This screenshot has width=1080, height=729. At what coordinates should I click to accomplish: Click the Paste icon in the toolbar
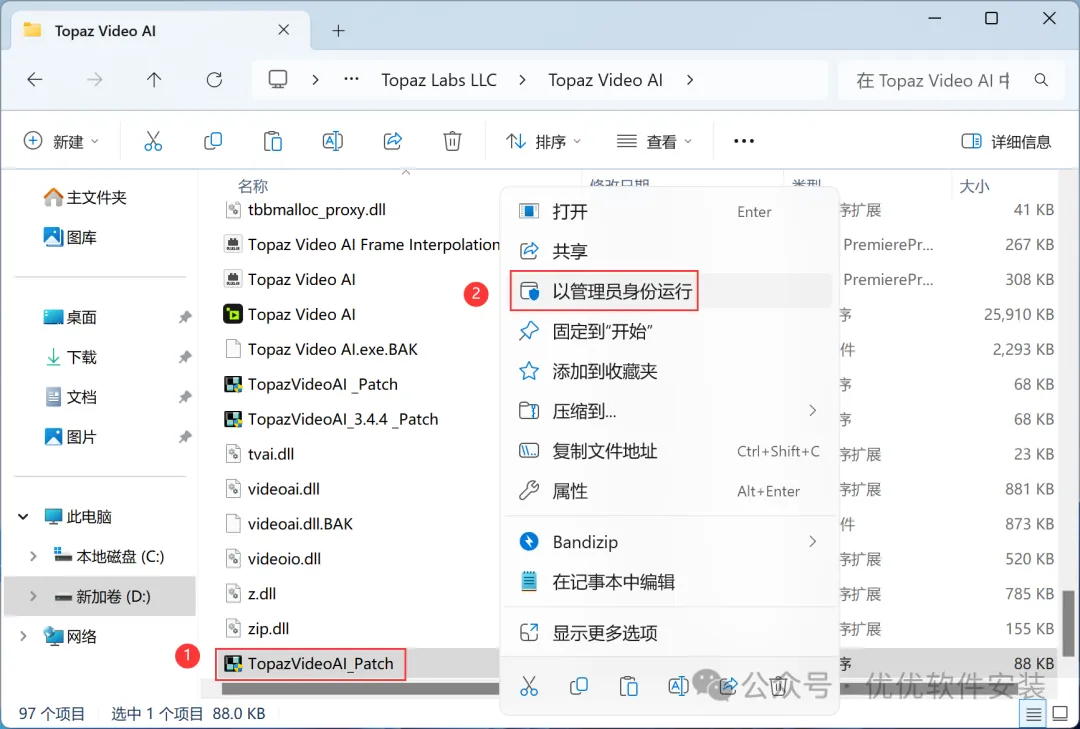pos(273,141)
